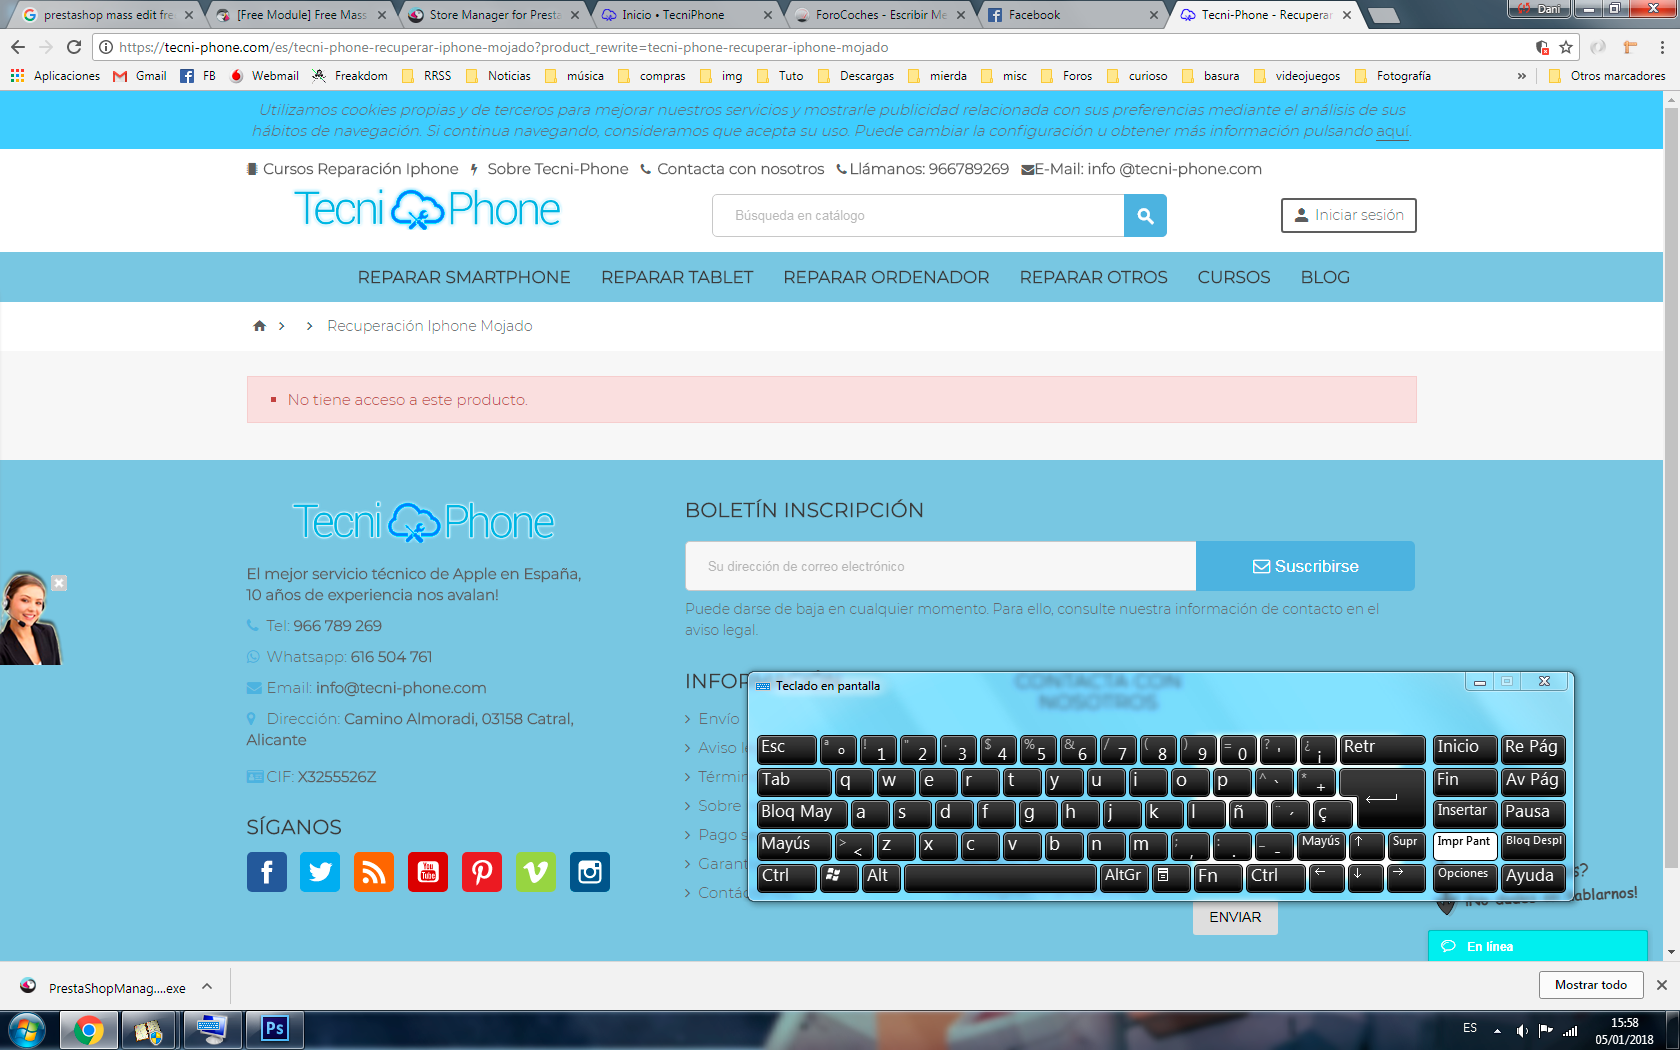
Task: Open the Facebook social icon in footer
Action: point(267,872)
